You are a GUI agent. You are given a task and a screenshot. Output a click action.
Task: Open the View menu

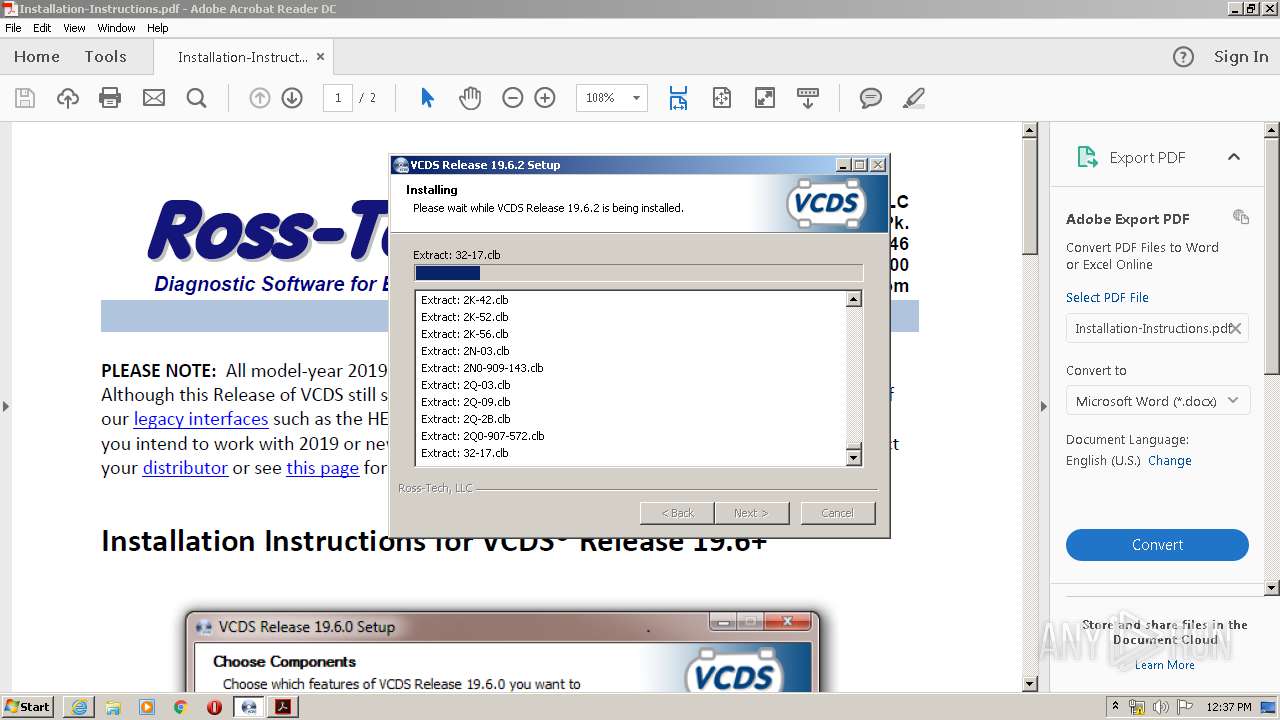coord(74,28)
